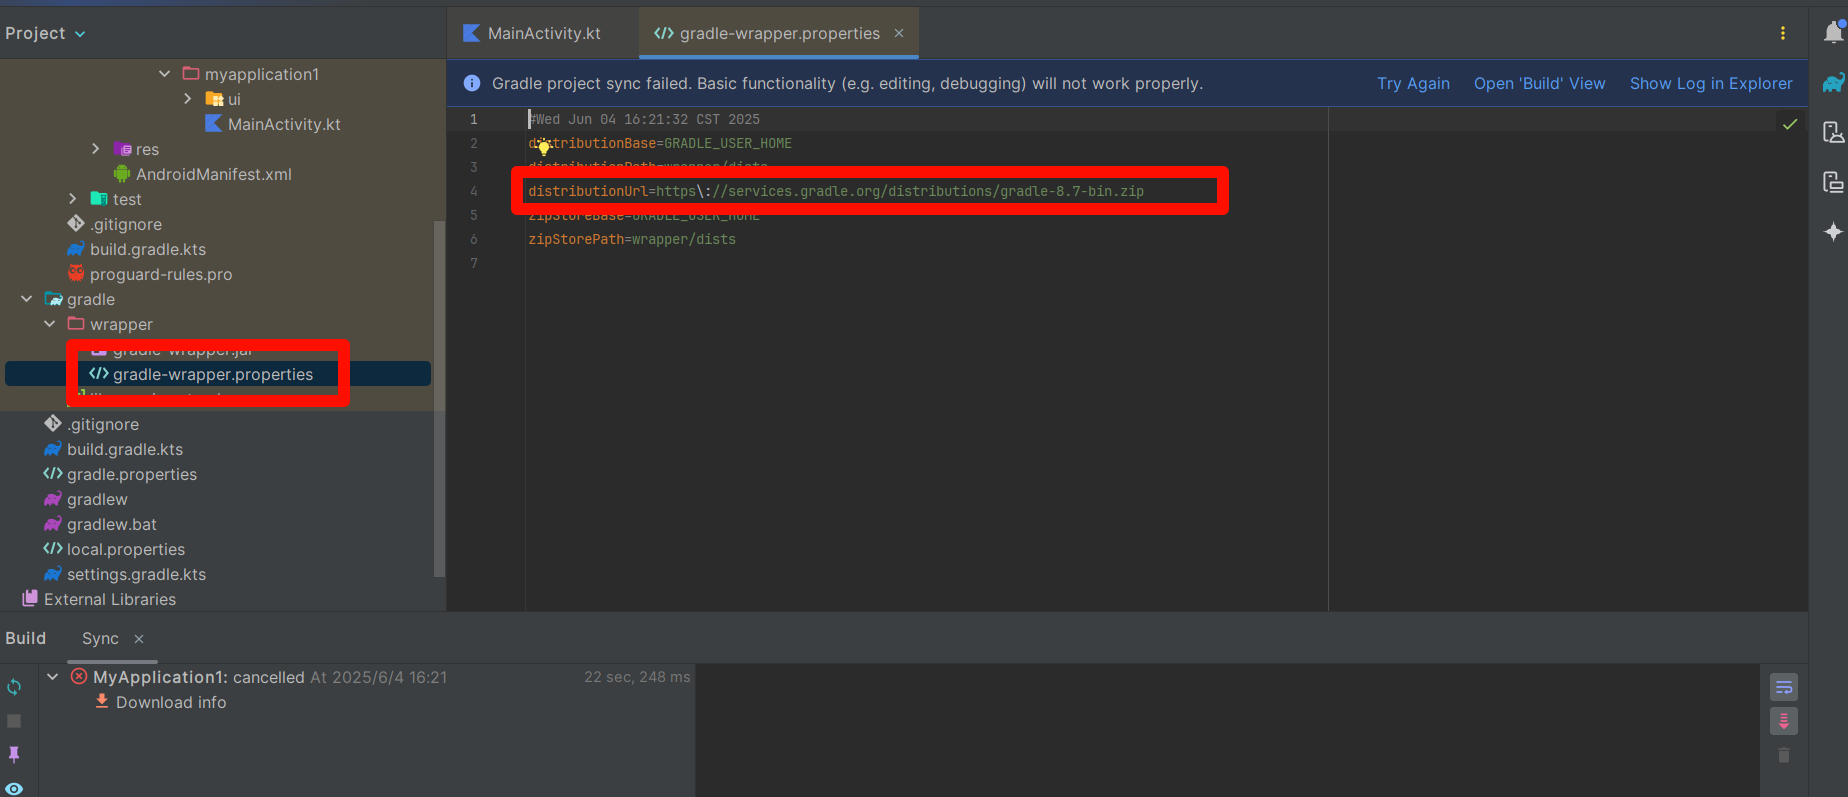
Task: Click the green inspection checkmark in editor
Action: pyautogui.click(x=1790, y=124)
